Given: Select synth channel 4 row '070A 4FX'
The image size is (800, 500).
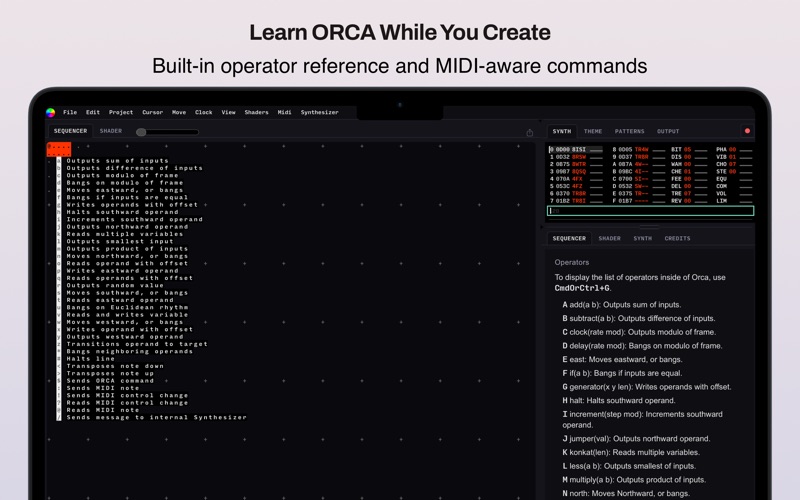Looking at the screenshot, I should tap(576, 179).
